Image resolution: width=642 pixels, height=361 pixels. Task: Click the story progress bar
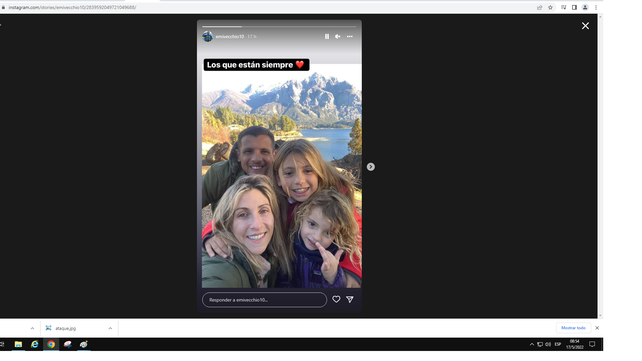[279, 27]
